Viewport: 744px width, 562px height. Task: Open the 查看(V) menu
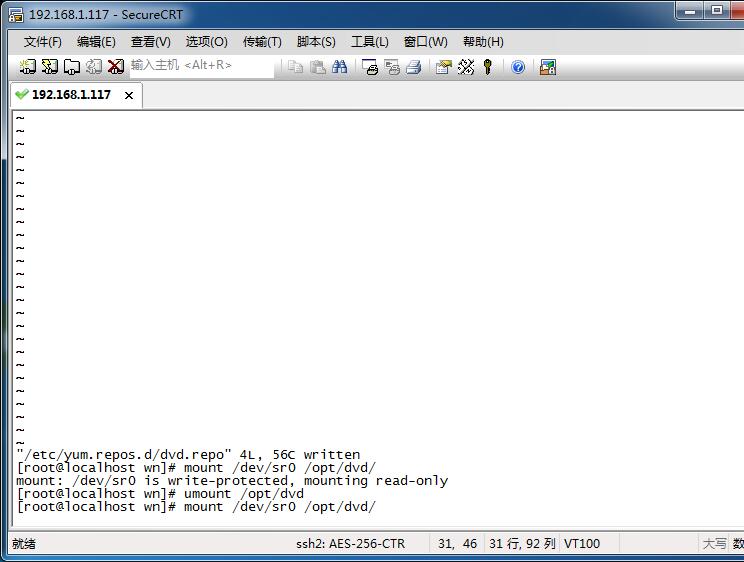tap(151, 42)
